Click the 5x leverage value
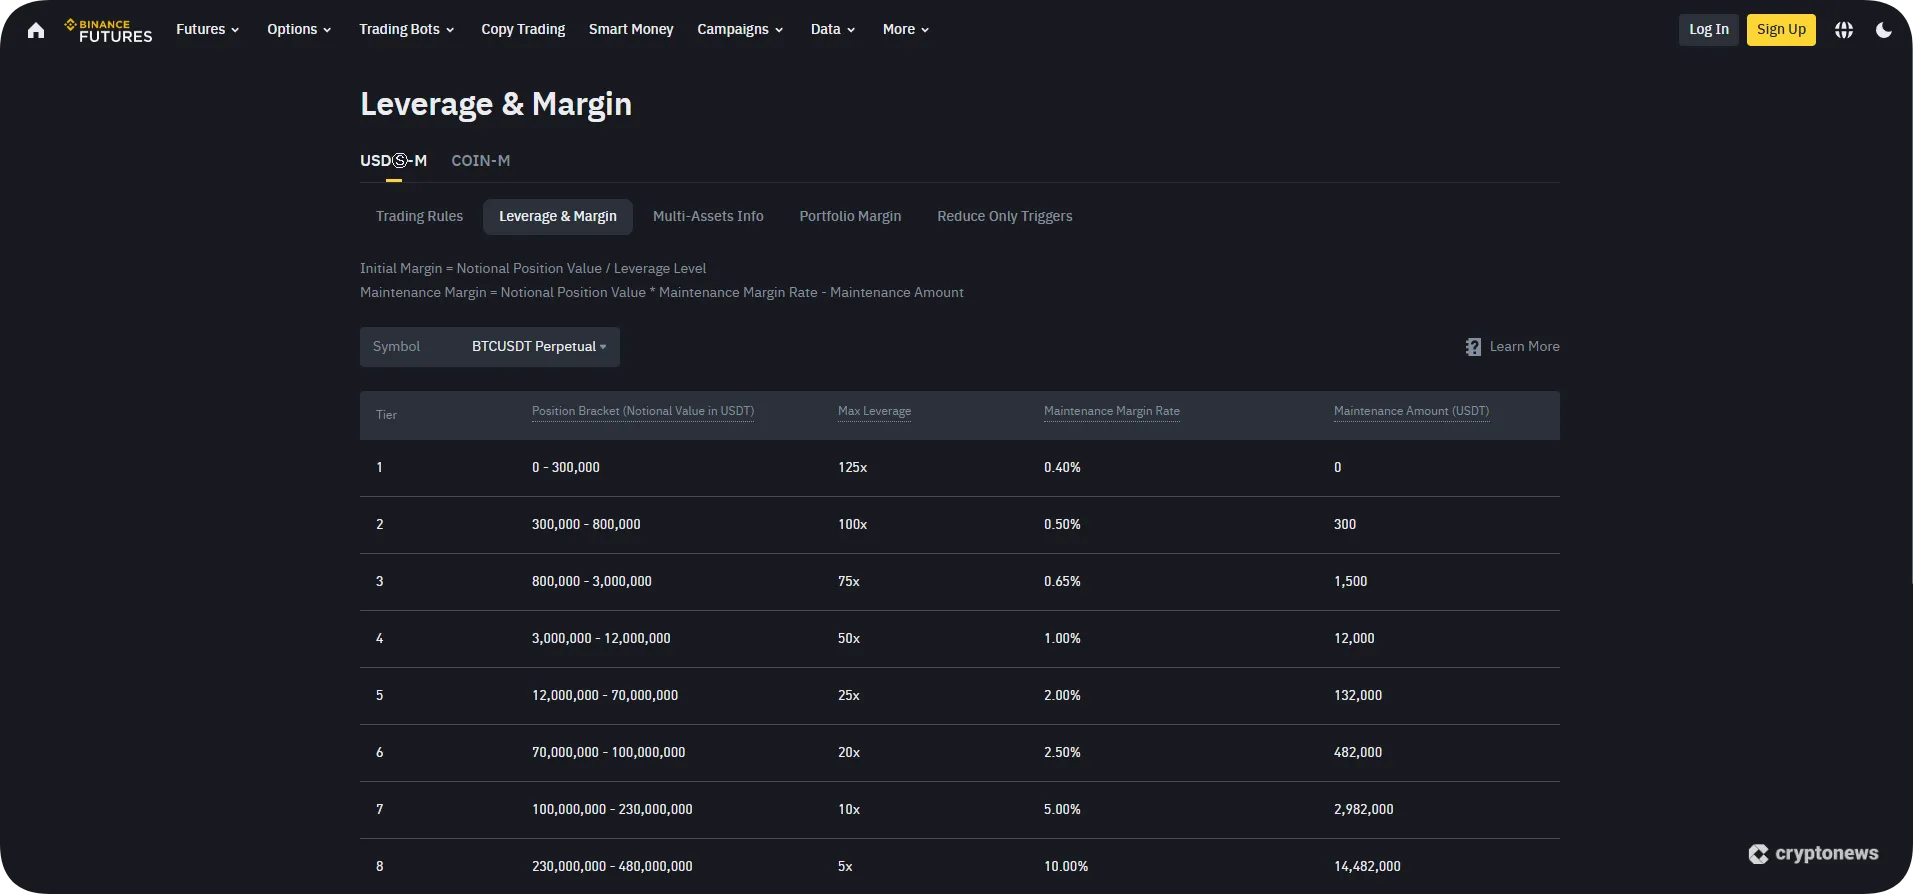Screen dimensions: 1913x894 (845, 867)
